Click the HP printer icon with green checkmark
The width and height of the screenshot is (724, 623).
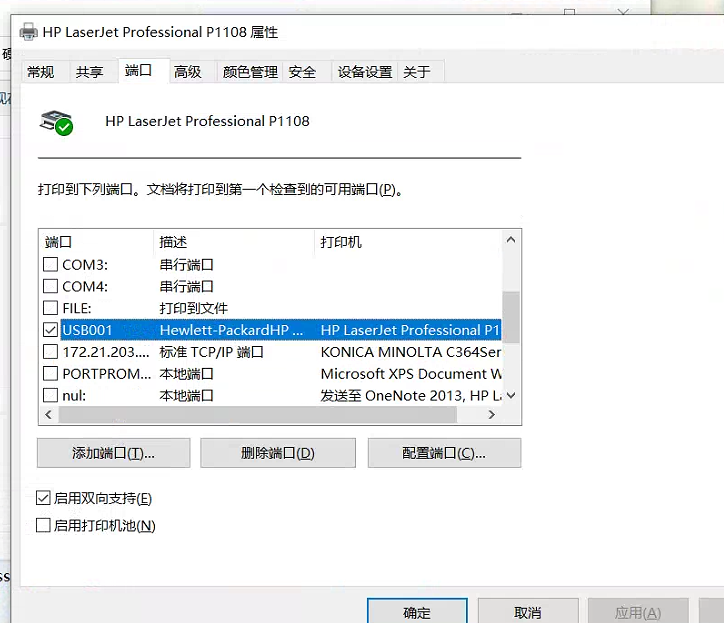pyautogui.click(x=57, y=122)
